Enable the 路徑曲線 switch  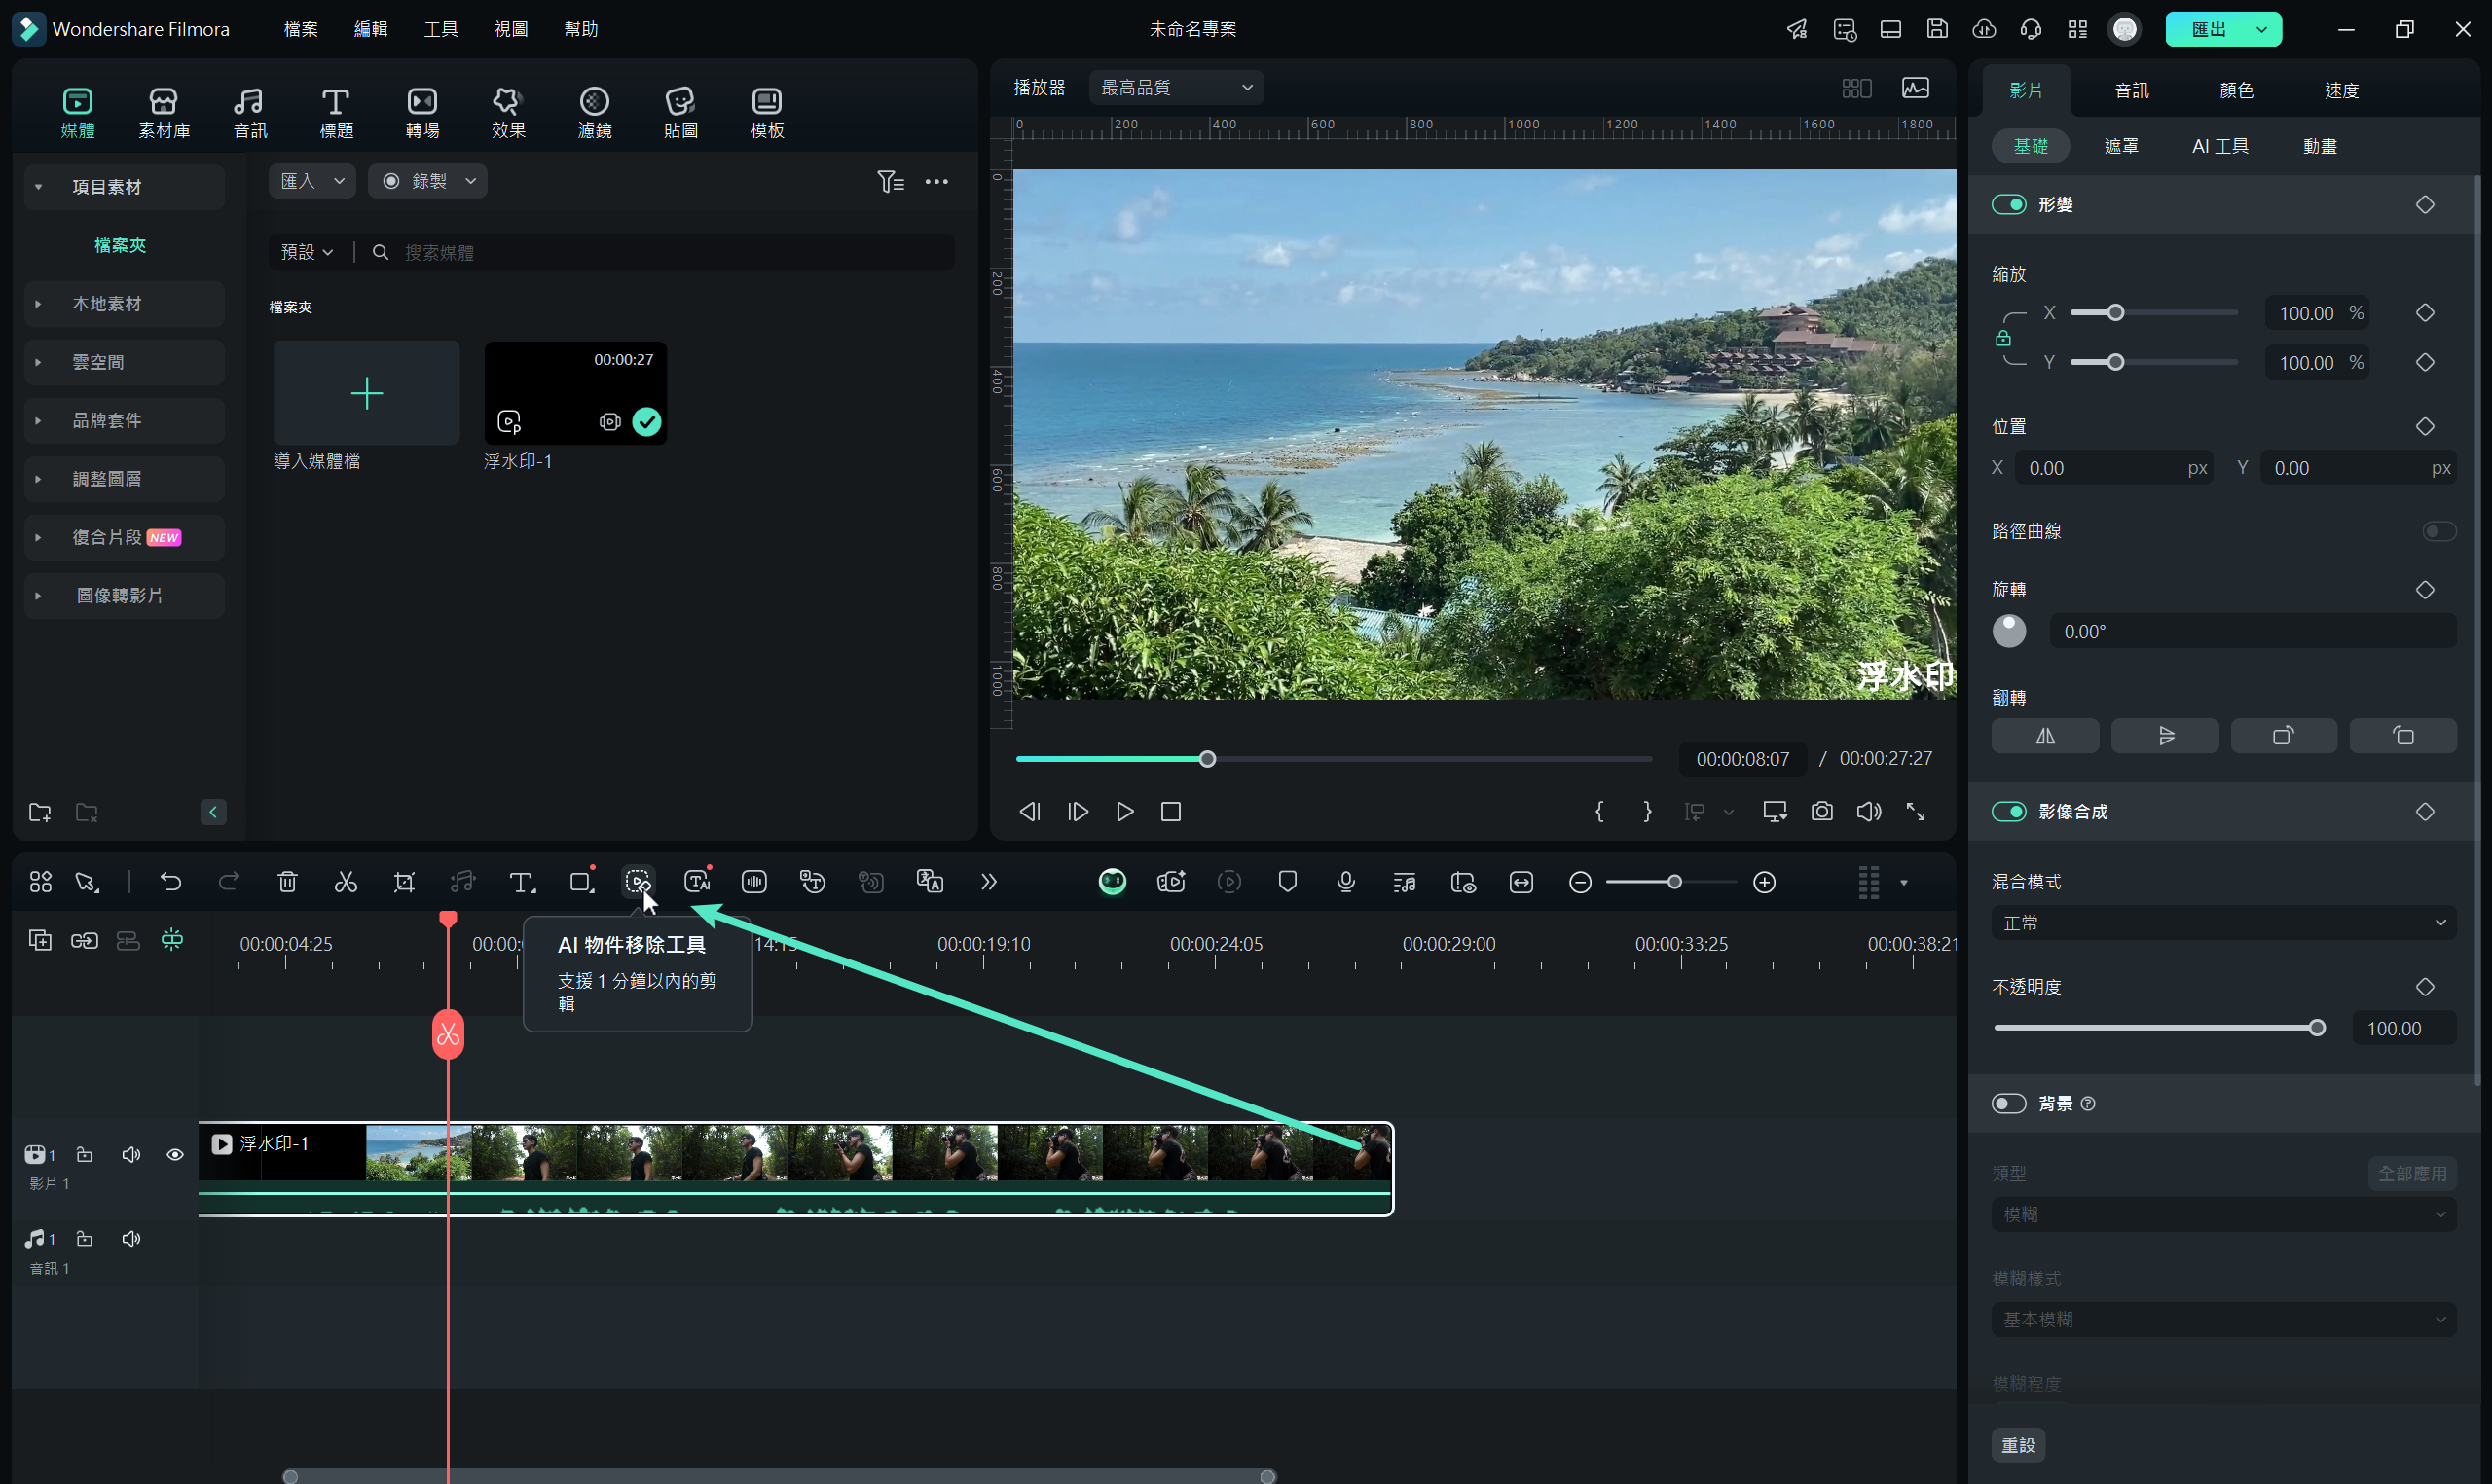(x=2439, y=531)
